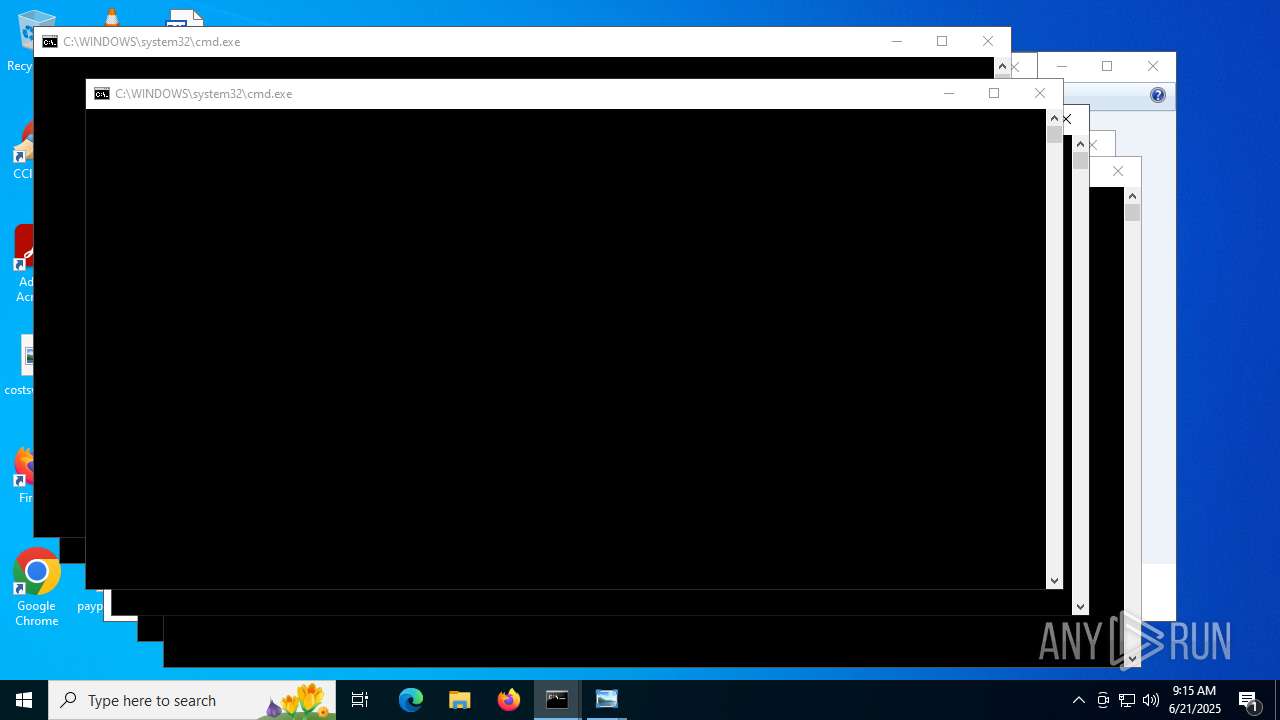Show hidden system tray icons
Viewport: 1280px width, 720px height.
pyautogui.click(x=1079, y=700)
